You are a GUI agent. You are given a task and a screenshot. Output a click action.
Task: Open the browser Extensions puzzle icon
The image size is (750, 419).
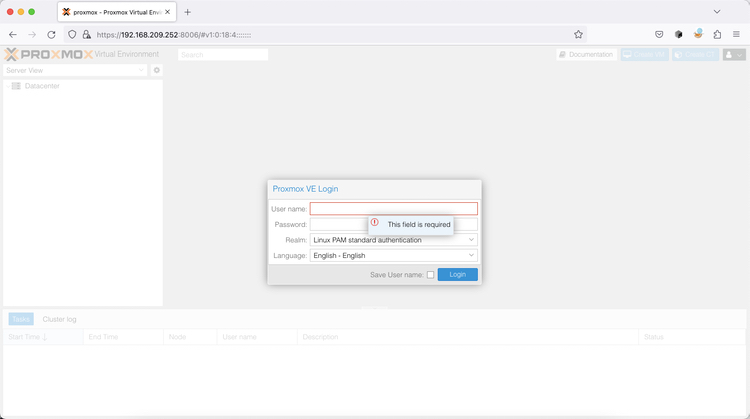717,34
